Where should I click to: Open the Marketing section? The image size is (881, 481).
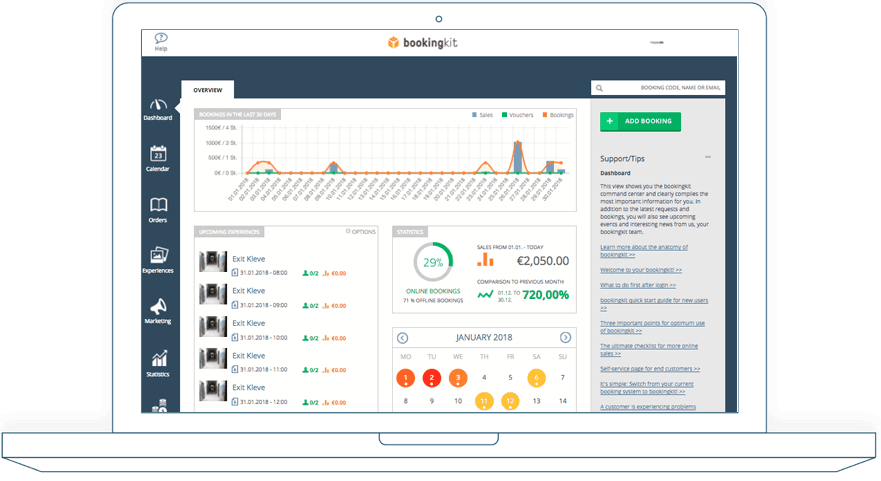click(157, 312)
